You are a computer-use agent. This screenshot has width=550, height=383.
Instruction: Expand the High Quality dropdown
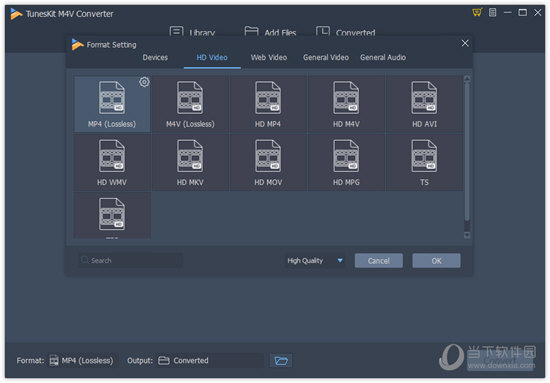point(315,261)
